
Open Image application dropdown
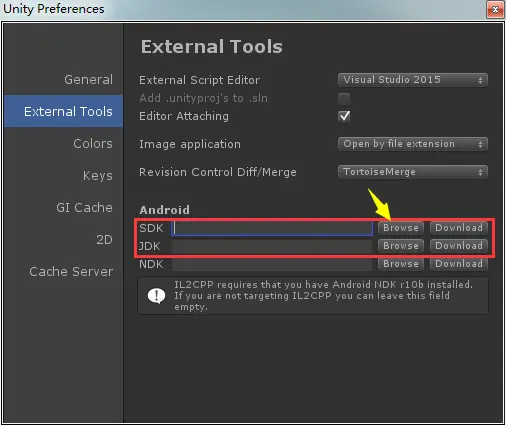(x=413, y=144)
